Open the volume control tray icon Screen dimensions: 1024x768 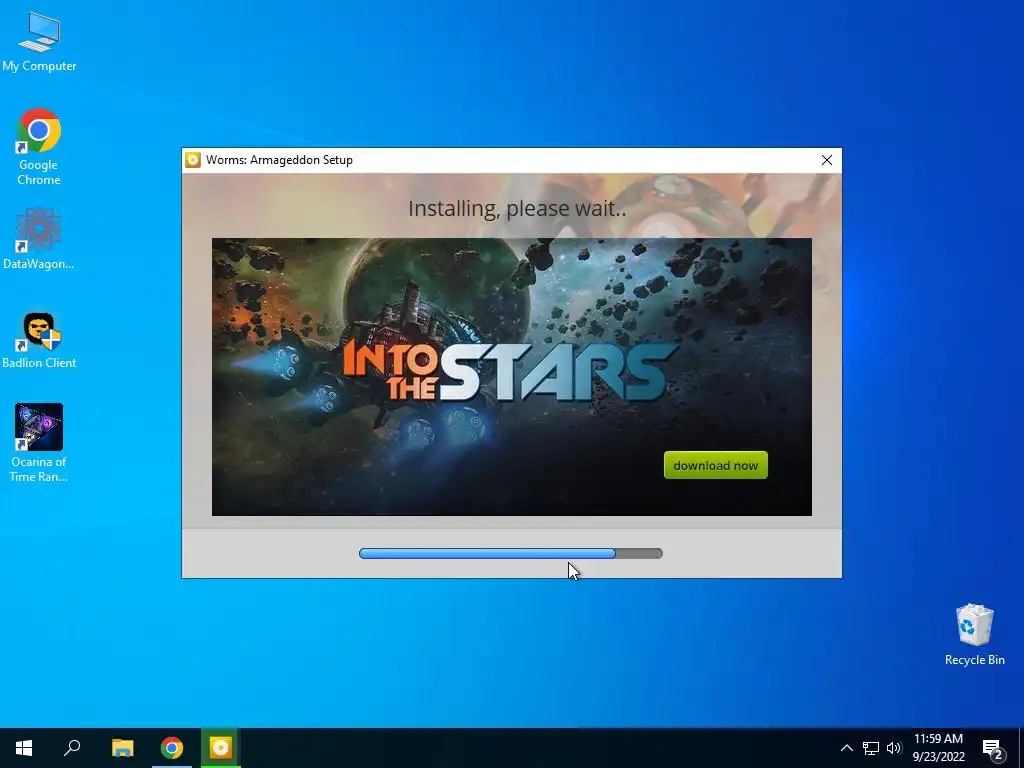[894, 748]
